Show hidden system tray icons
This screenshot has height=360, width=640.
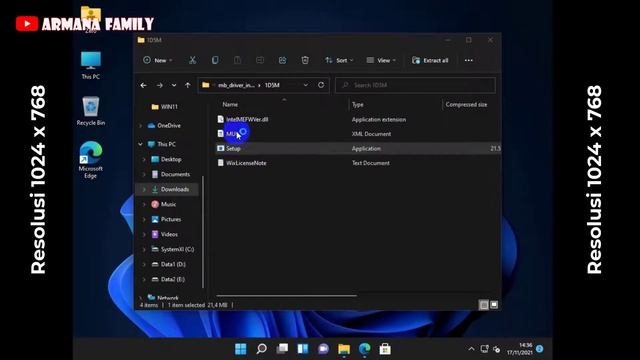click(471, 349)
